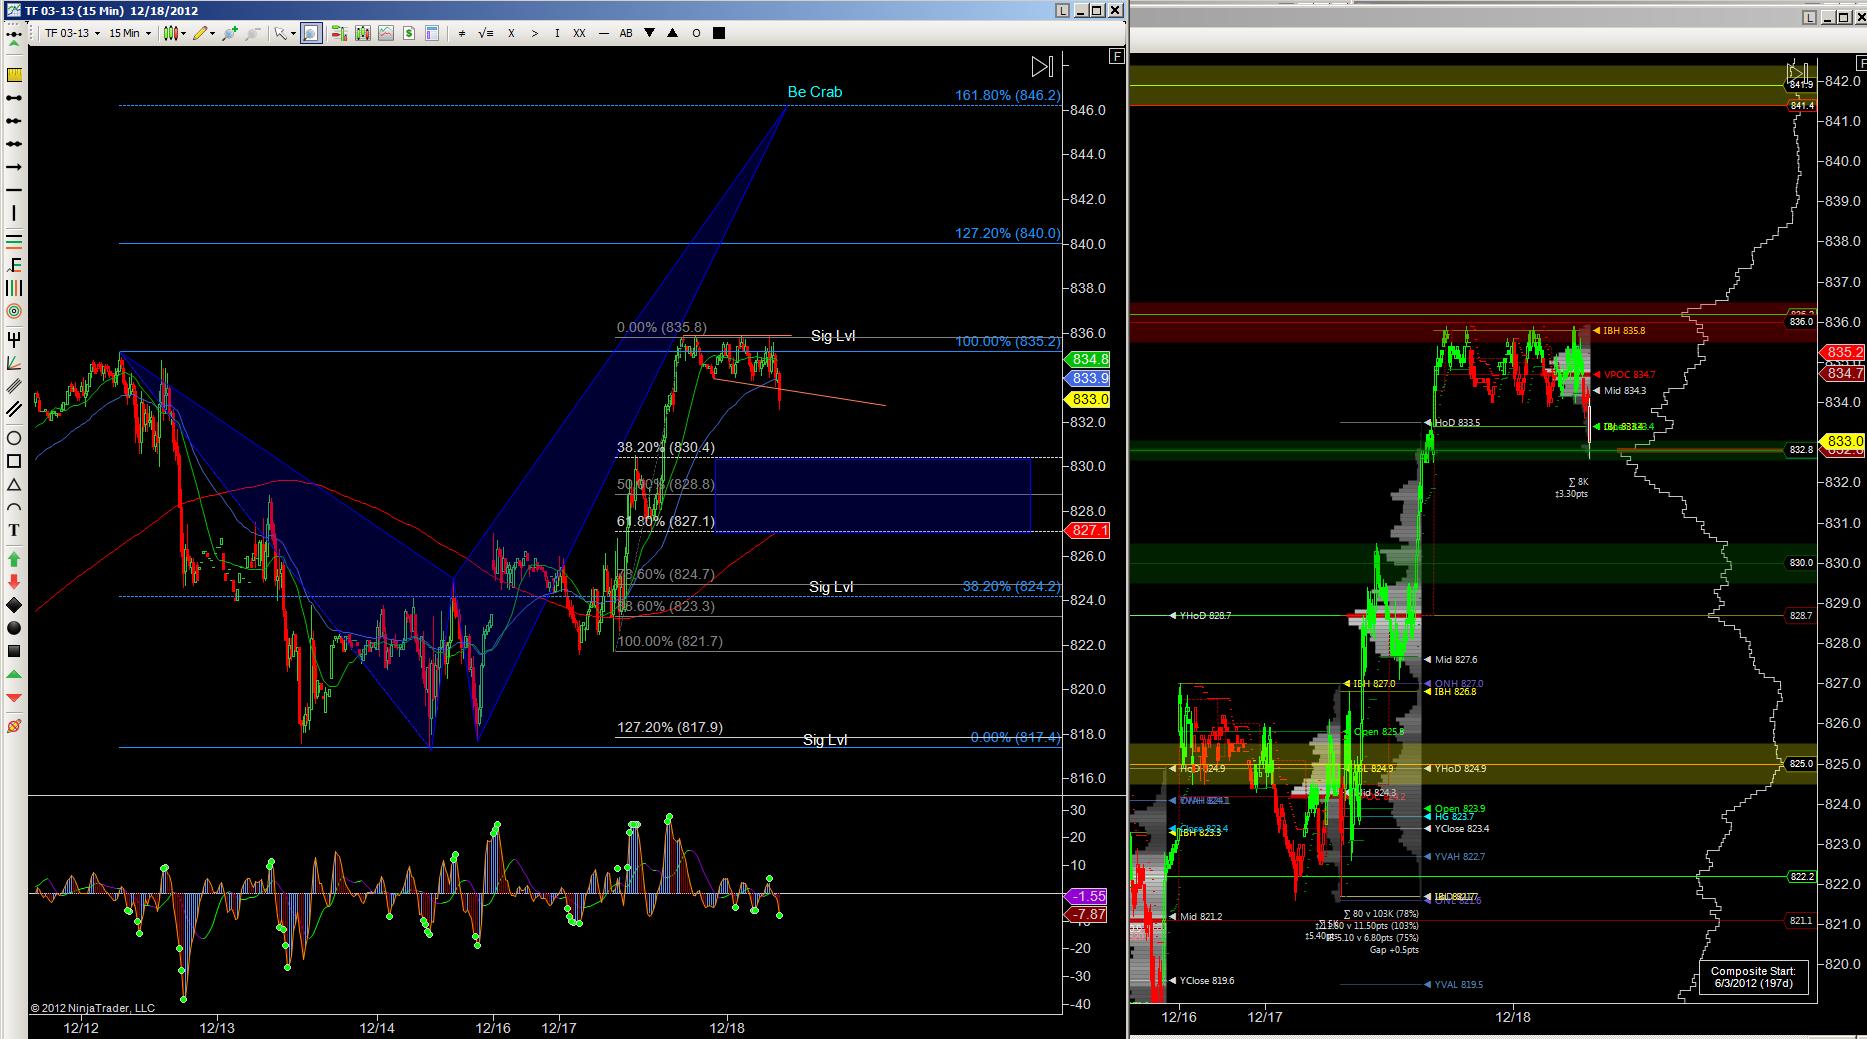Open the TF 03-13 instrument dropdown
This screenshot has width=1867, height=1039.
coord(72,33)
